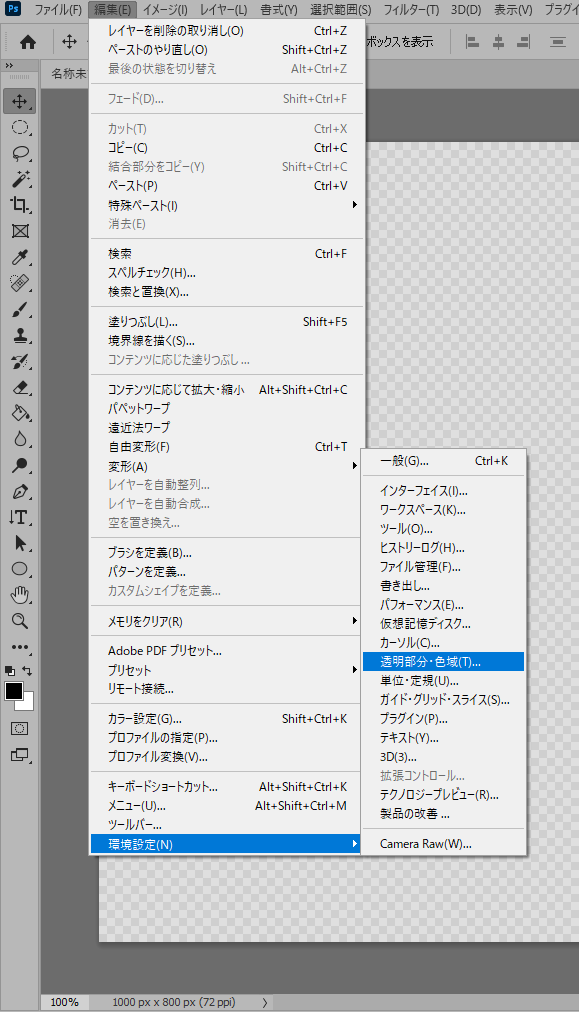This screenshot has width=579, height=1012.
Task: Click the align right edges icon
Action: click(x=524, y=42)
